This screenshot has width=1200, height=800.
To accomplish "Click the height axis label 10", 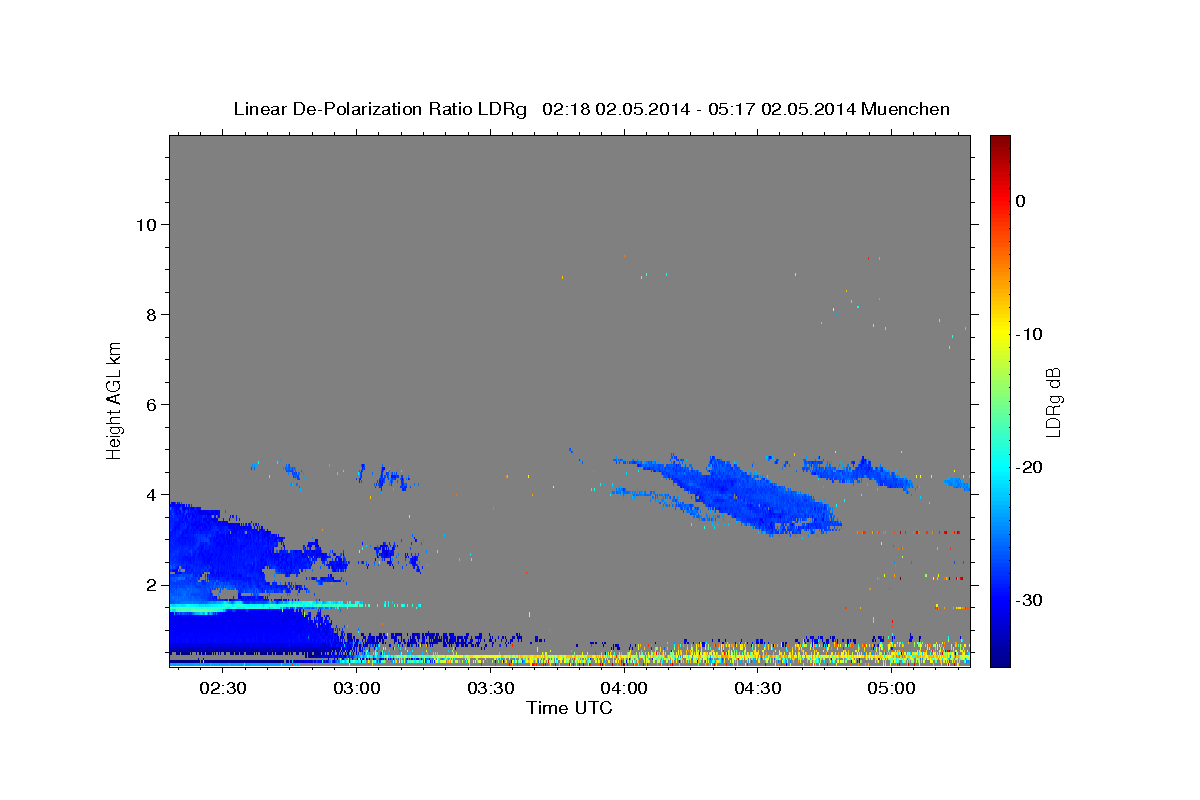I will click(x=146, y=224).
